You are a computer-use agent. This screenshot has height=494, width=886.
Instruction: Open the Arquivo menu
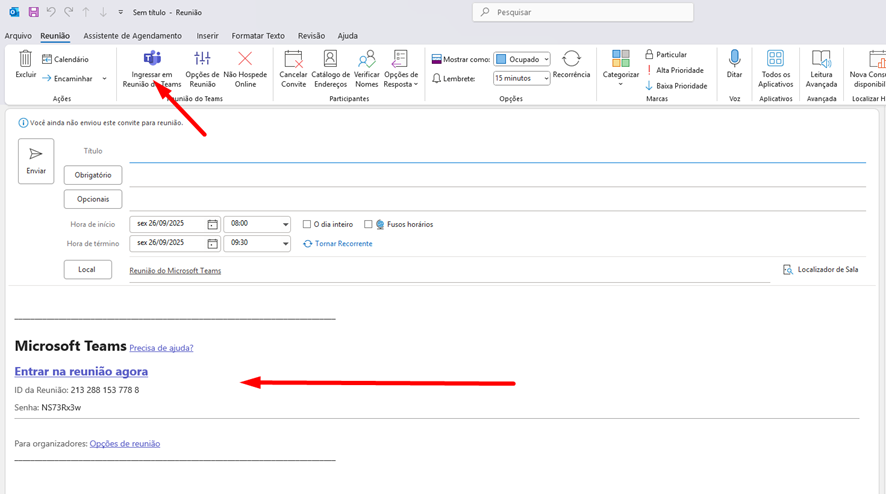tap(18, 36)
